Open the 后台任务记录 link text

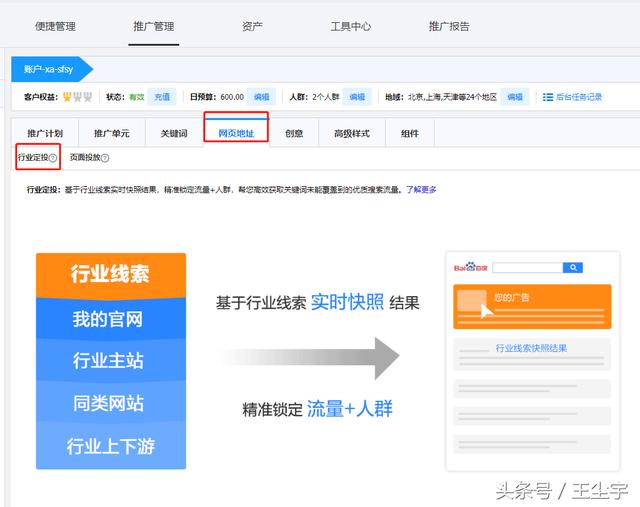(579, 97)
